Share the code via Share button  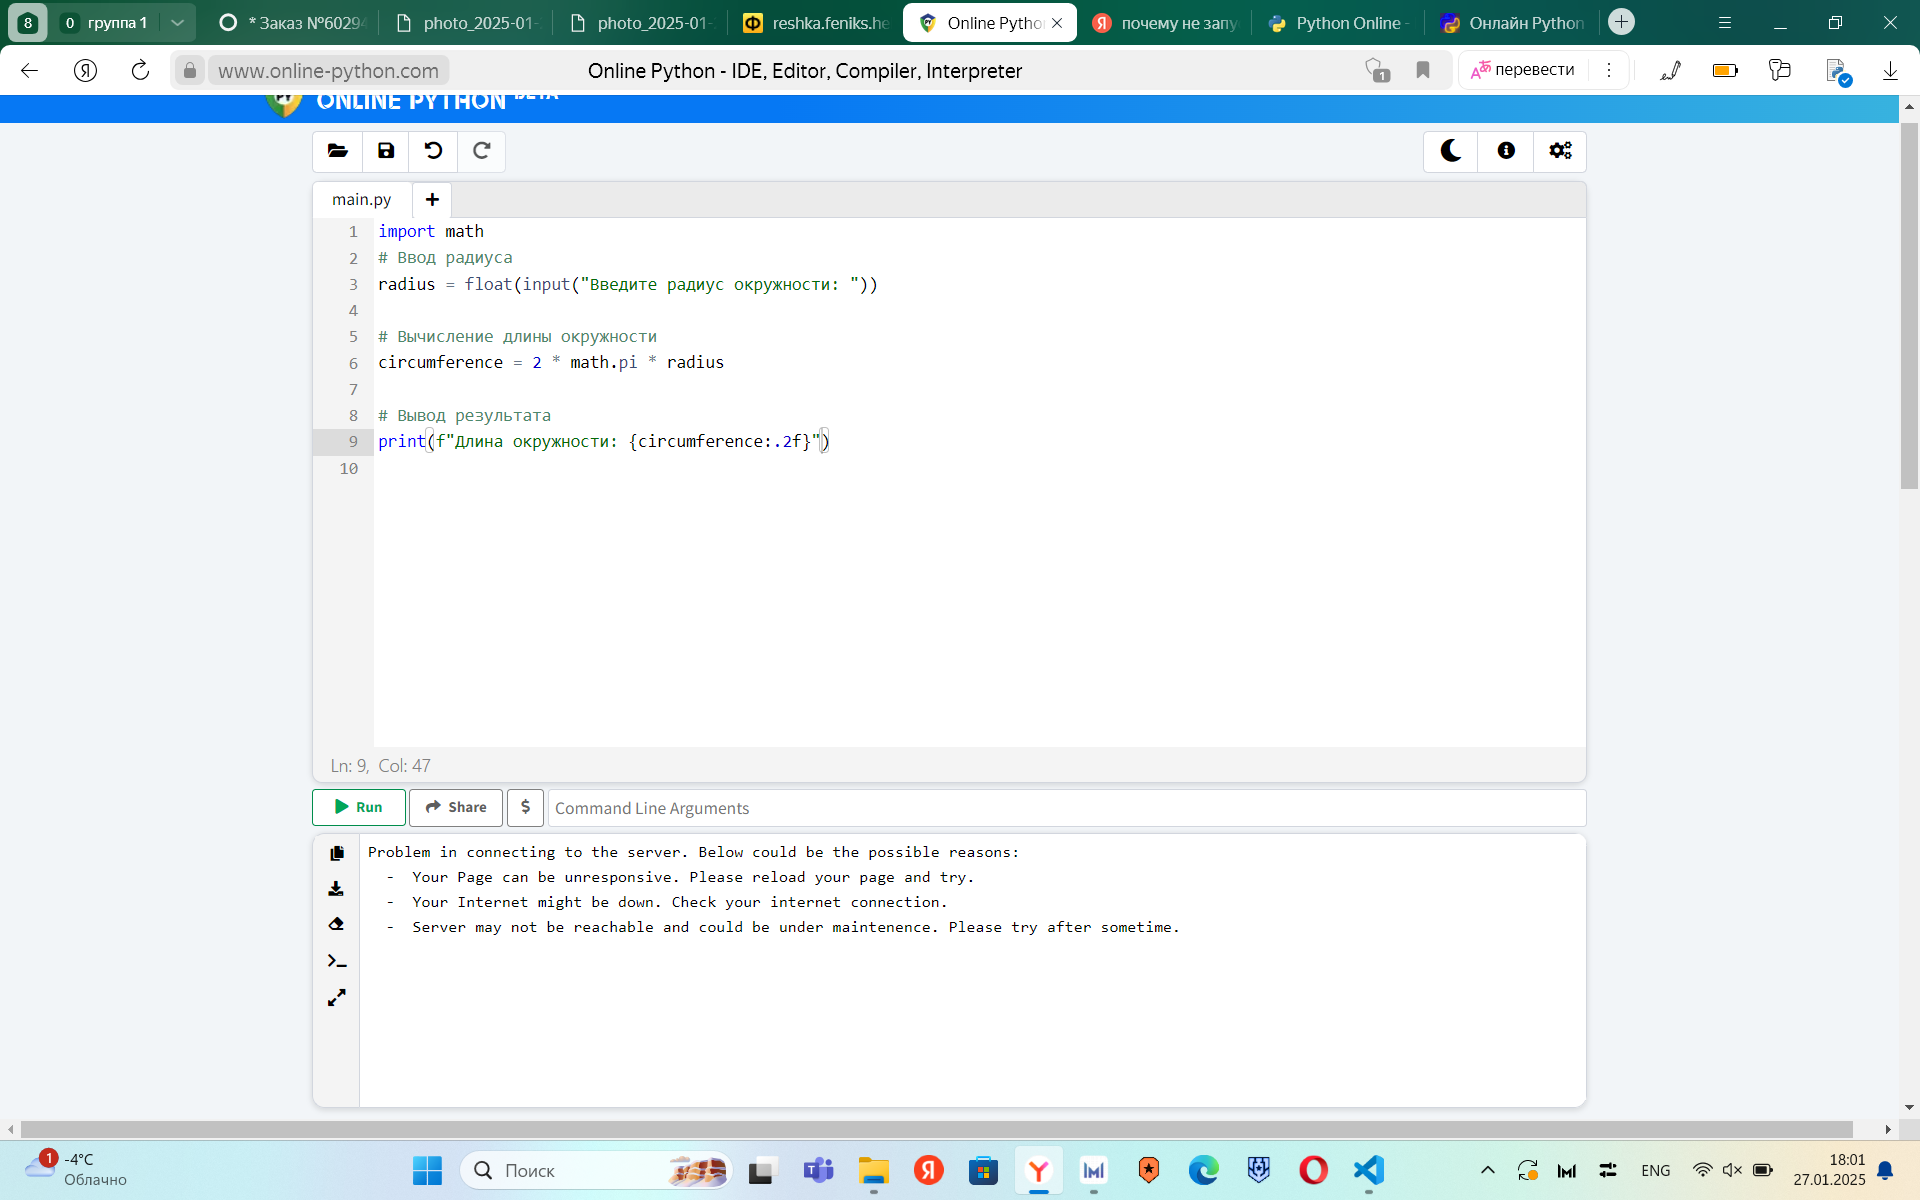coord(456,807)
